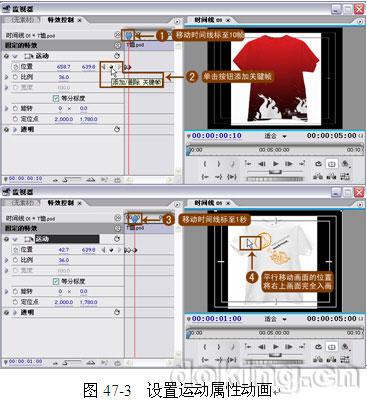Expand the 透明 effect in the 00:00:01:00 window
The height and width of the screenshot is (403, 367).
point(15,312)
